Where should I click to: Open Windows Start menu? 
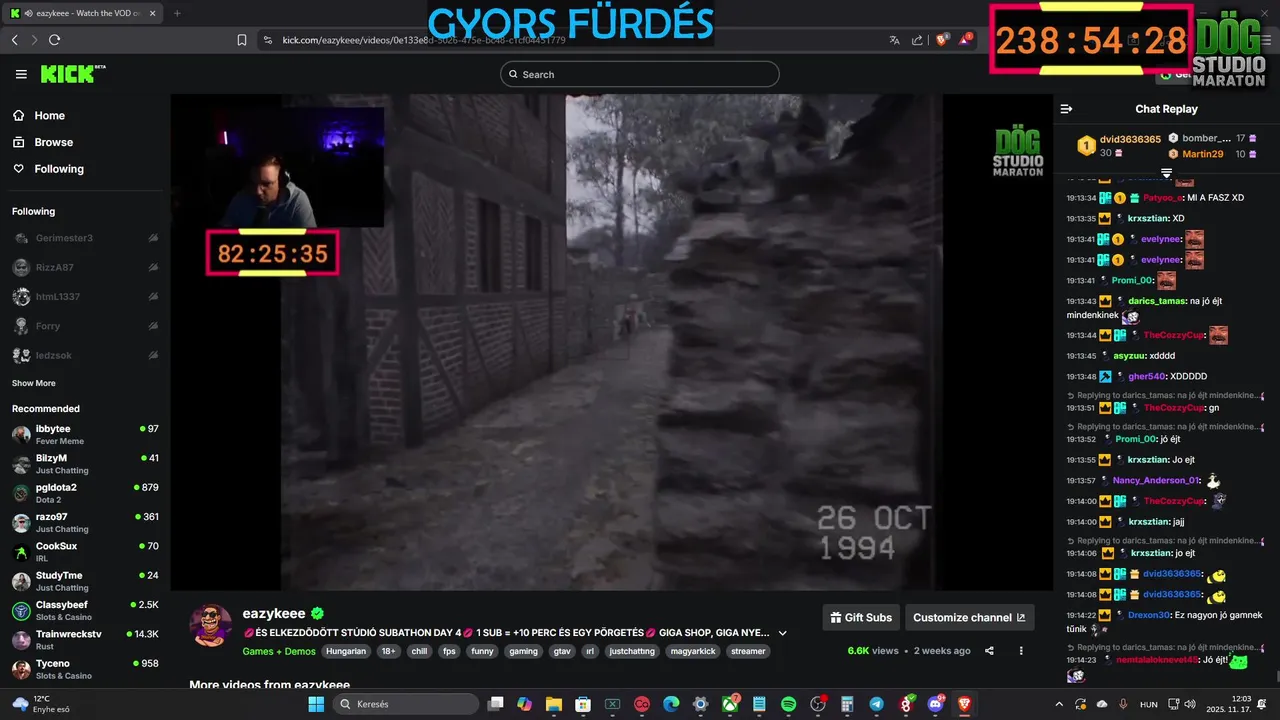(316, 704)
